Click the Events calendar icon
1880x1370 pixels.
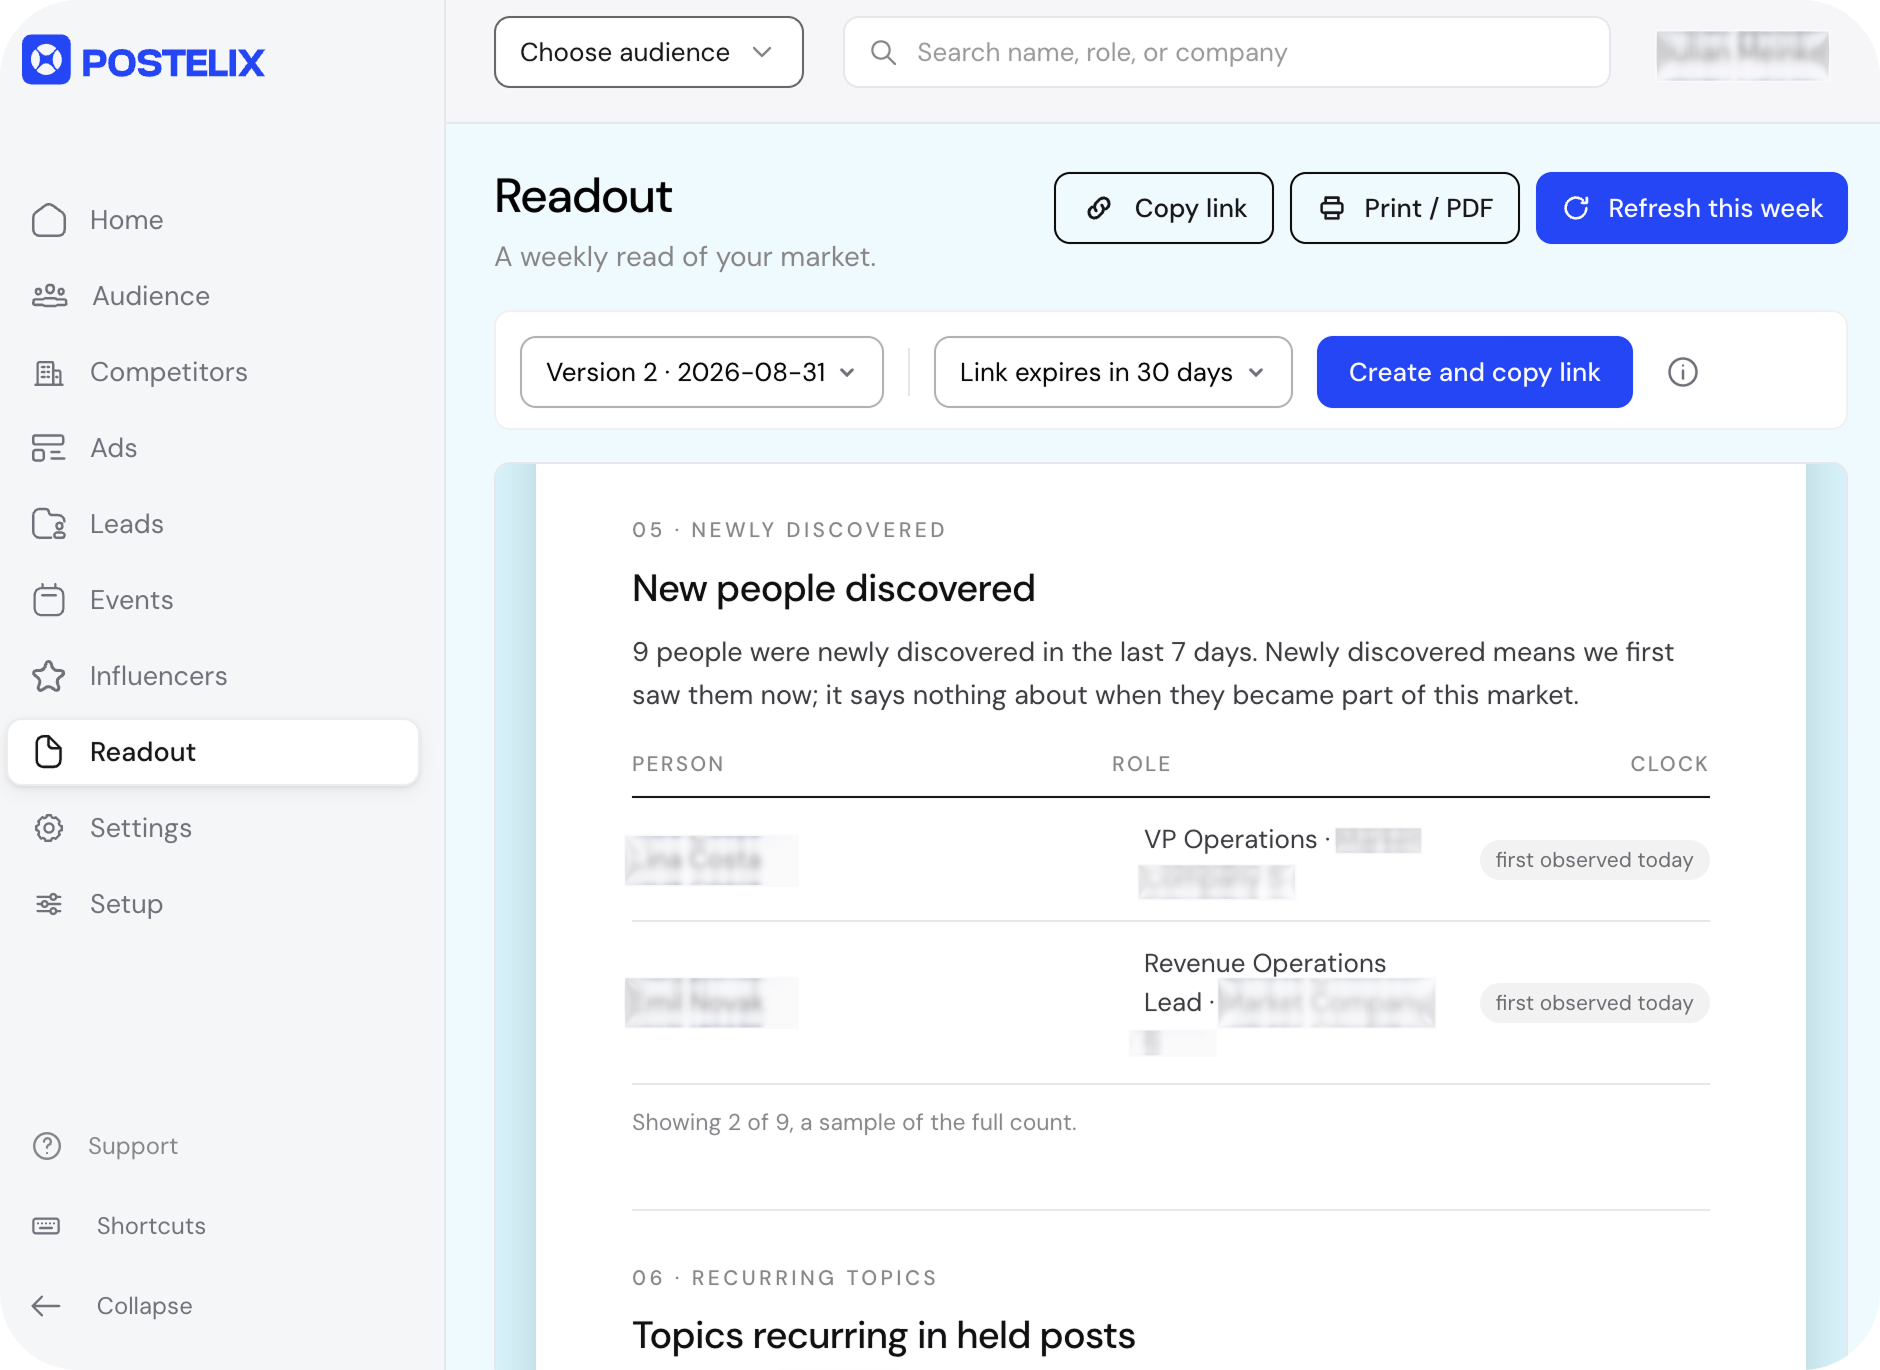pyautogui.click(x=48, y=600)
